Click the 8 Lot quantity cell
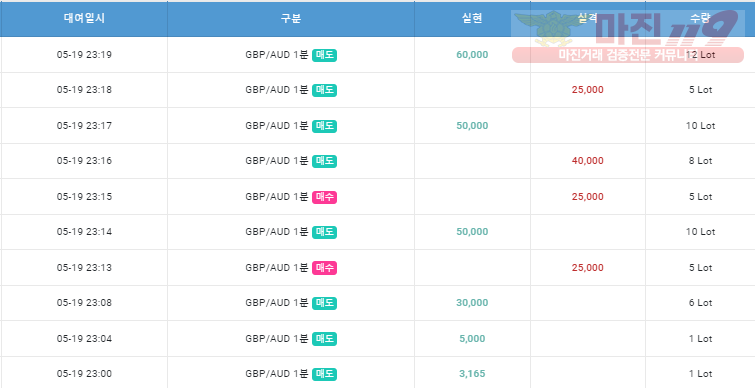Viewport: 755px width, 388px height. 700,161
